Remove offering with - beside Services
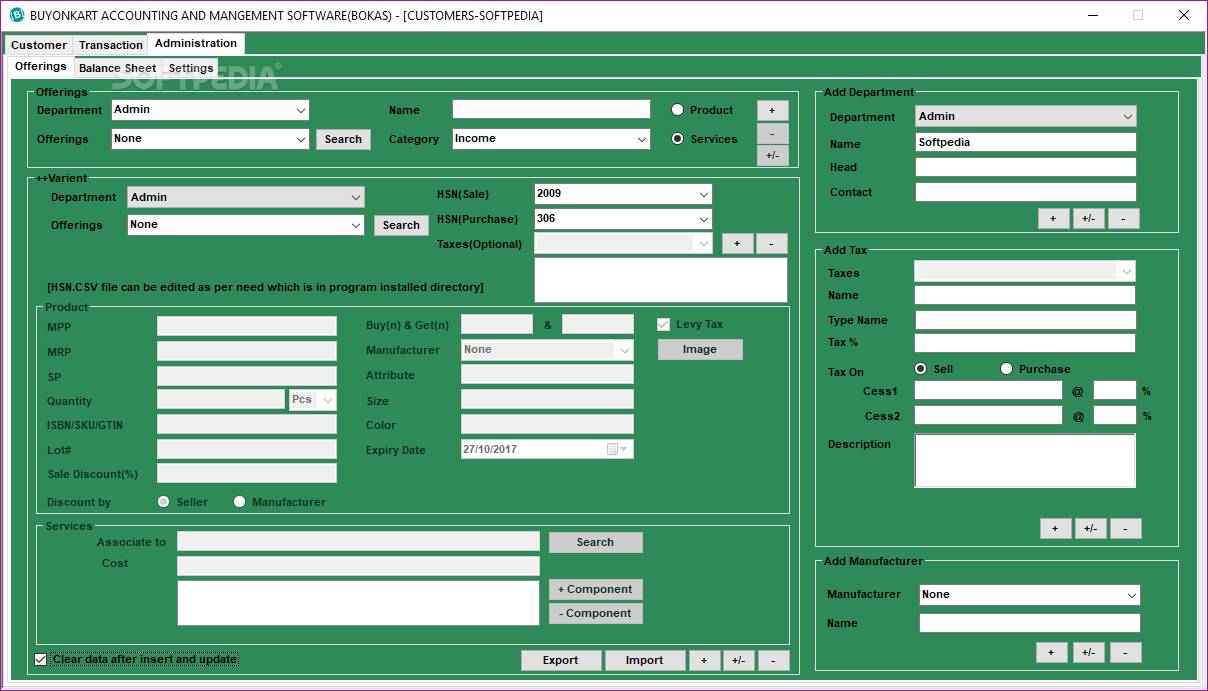The width and height of the screenshot is (1208, 691). [772, 133]
